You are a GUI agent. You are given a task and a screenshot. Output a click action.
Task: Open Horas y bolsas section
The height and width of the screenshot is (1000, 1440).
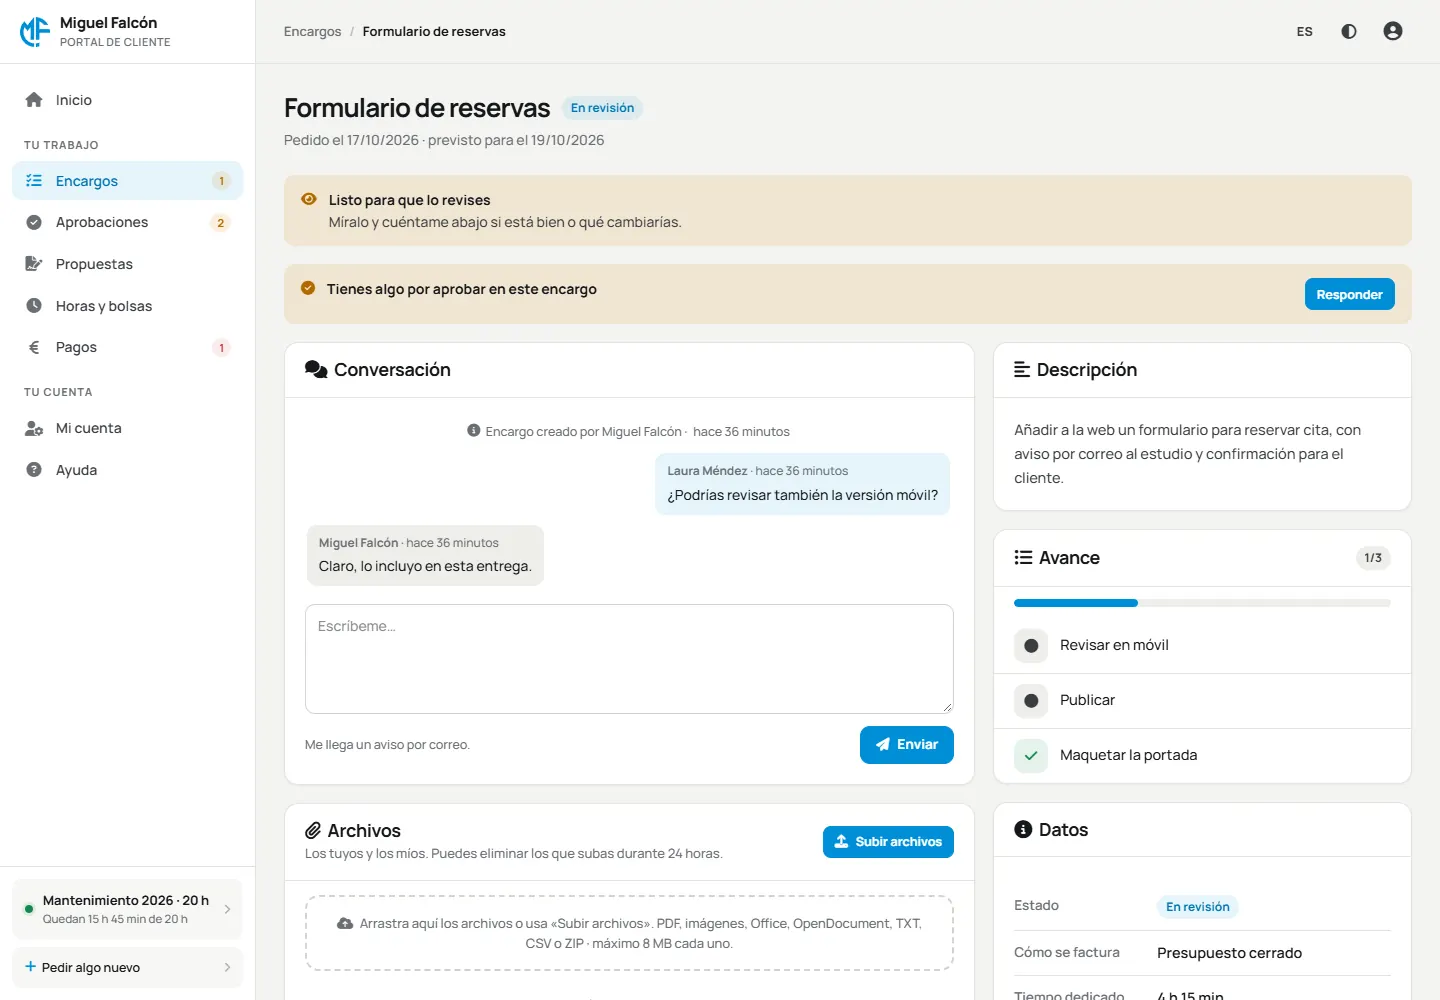(x=127, y=306)
